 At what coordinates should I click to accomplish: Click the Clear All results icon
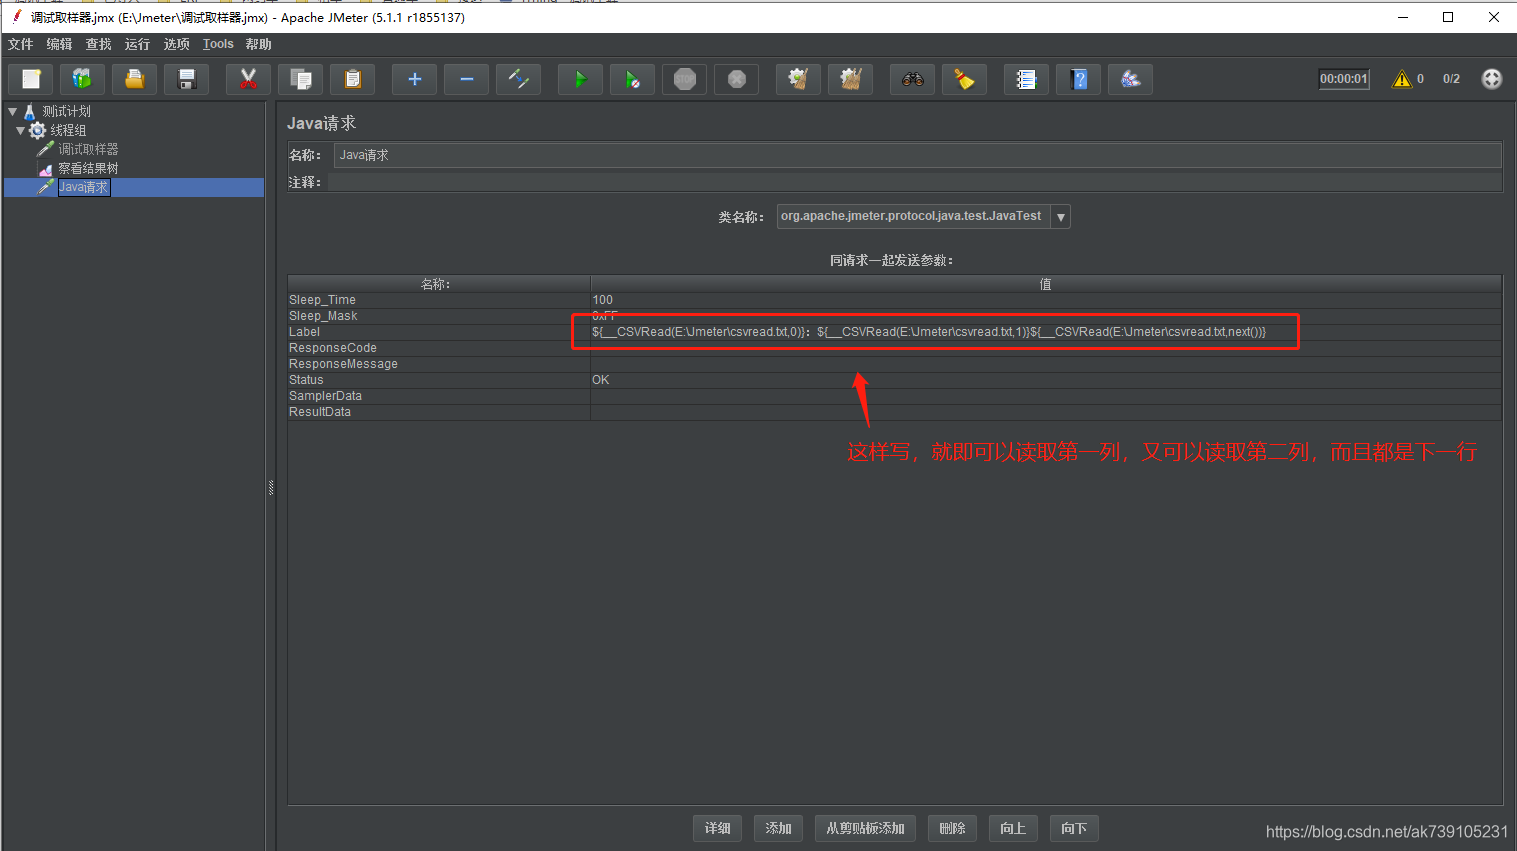(851, 79)
